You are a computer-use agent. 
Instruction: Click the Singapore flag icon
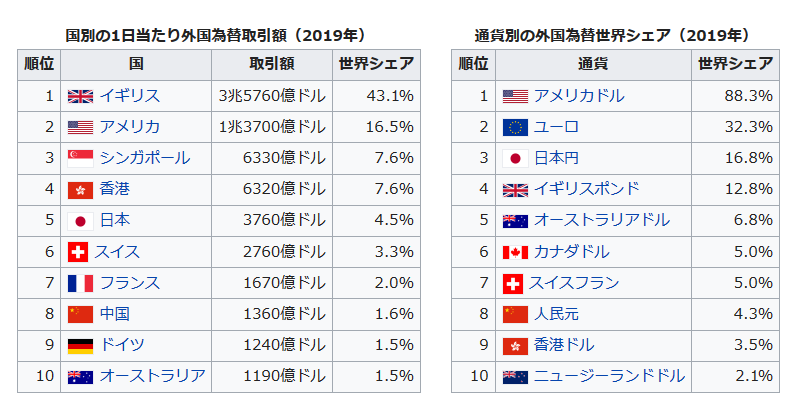80,158
